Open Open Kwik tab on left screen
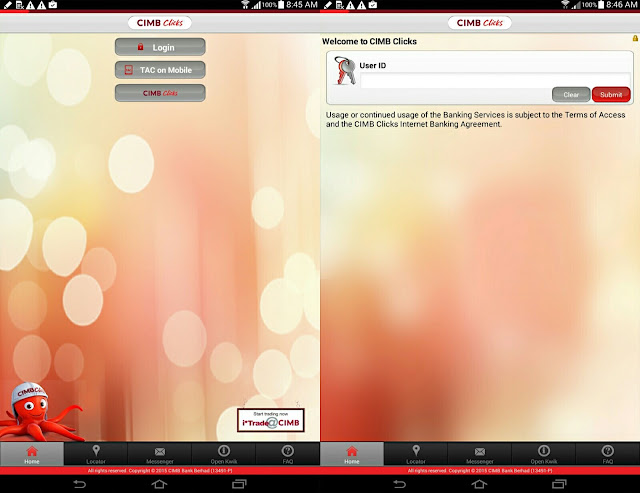The image size is (640, 493). (224, 454)
